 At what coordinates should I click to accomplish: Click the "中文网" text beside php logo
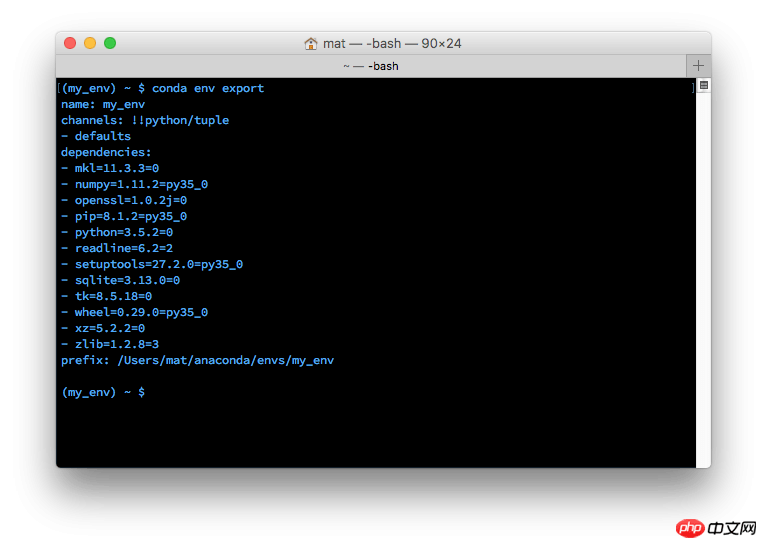point(732,528)
